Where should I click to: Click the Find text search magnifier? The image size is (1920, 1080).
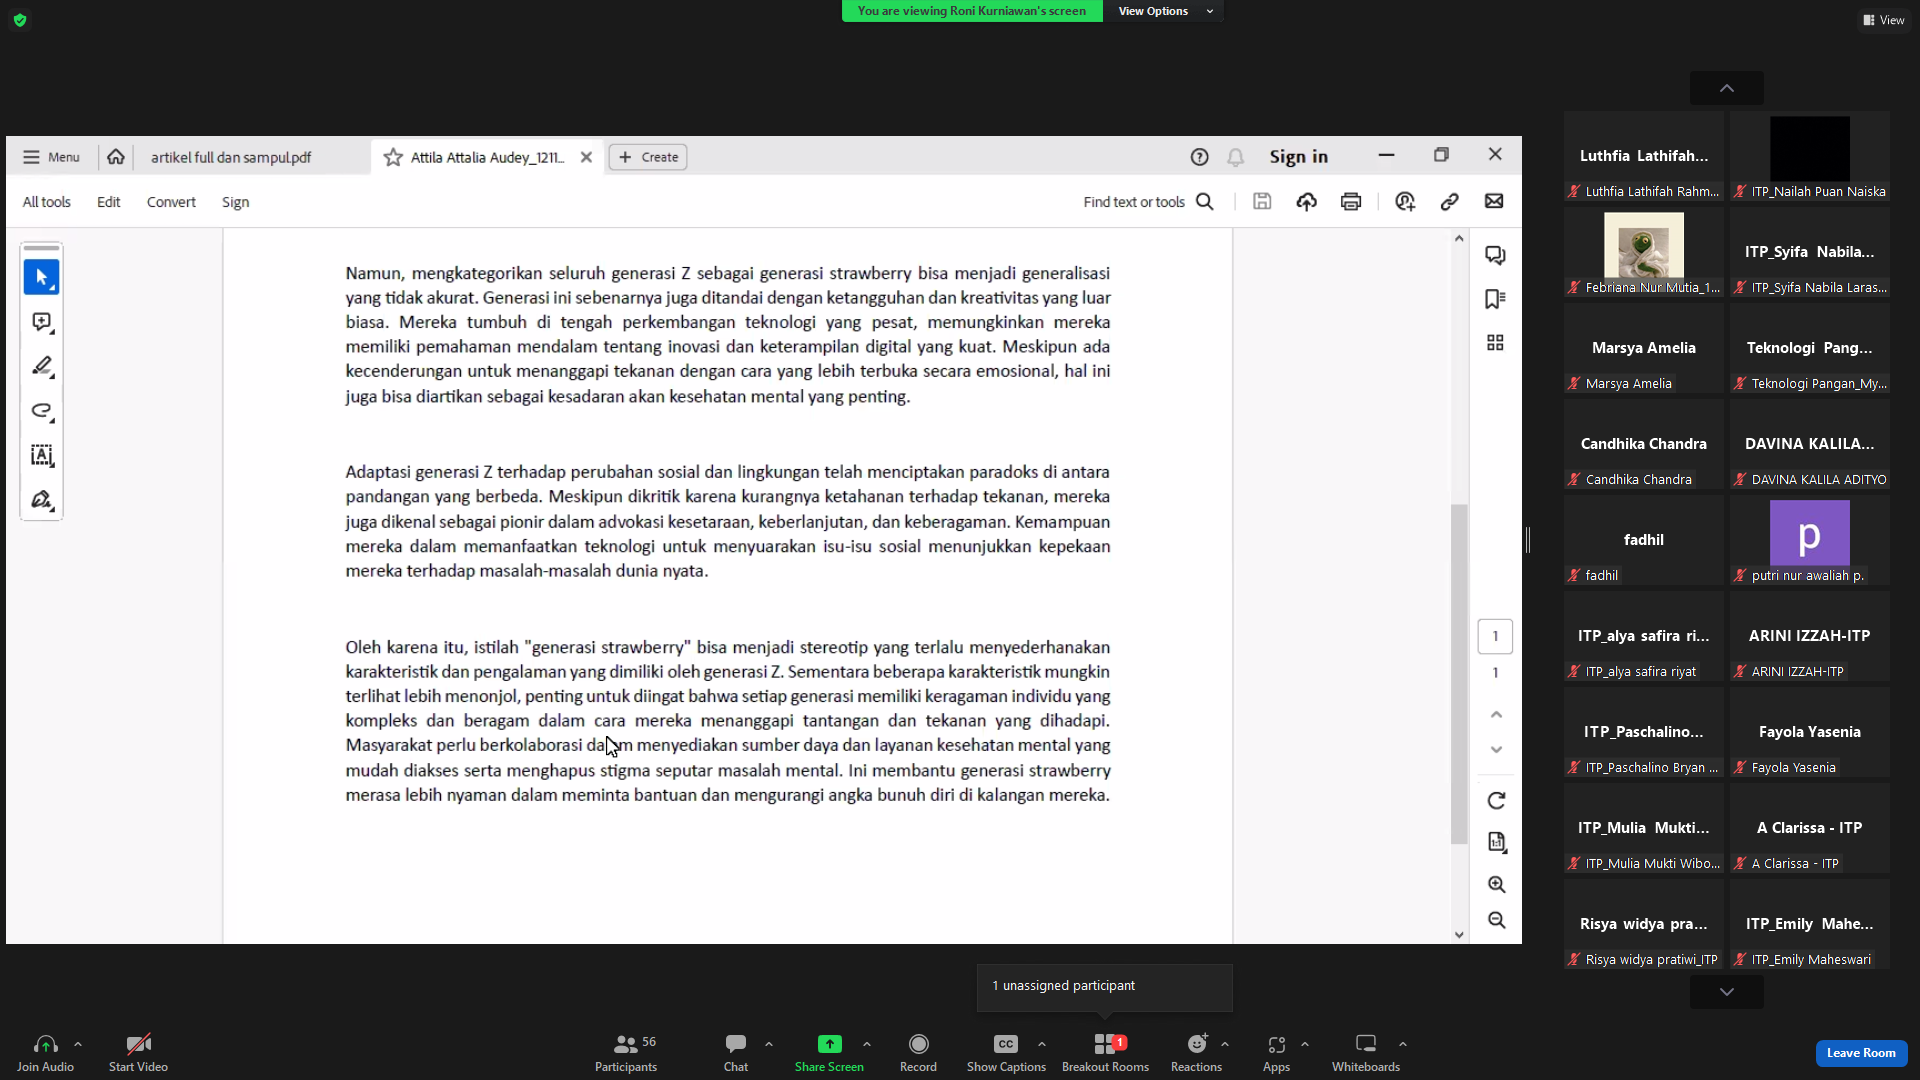pos(1205,202)
